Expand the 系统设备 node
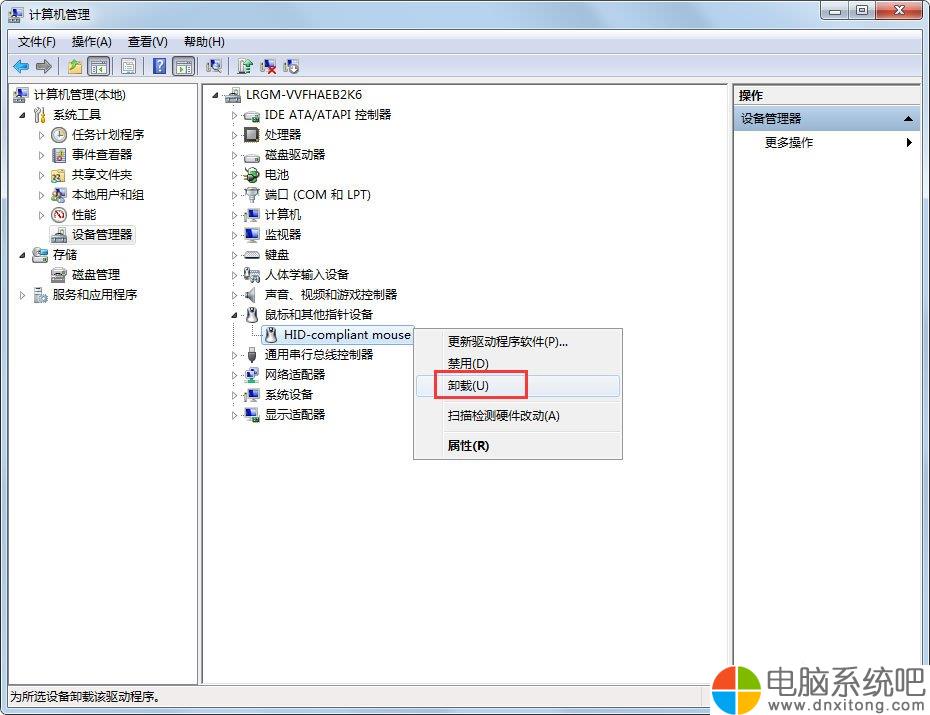 pos(234,395)
